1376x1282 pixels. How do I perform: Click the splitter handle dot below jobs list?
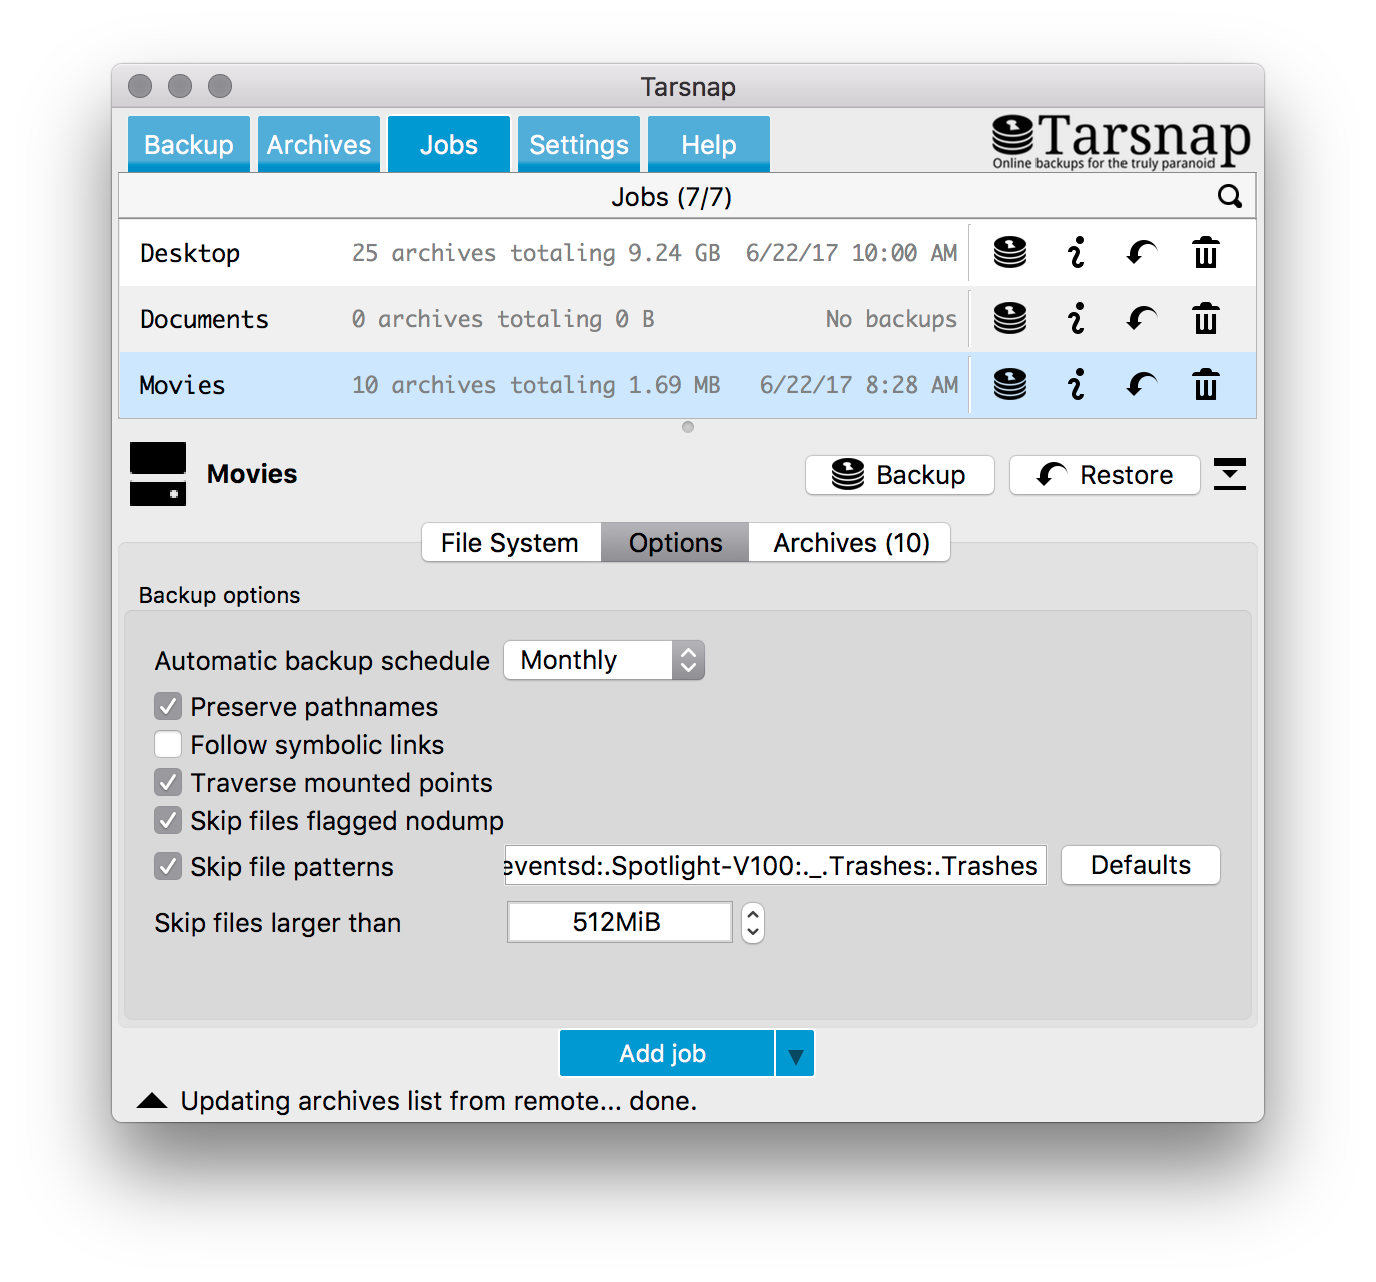[688, 427]
